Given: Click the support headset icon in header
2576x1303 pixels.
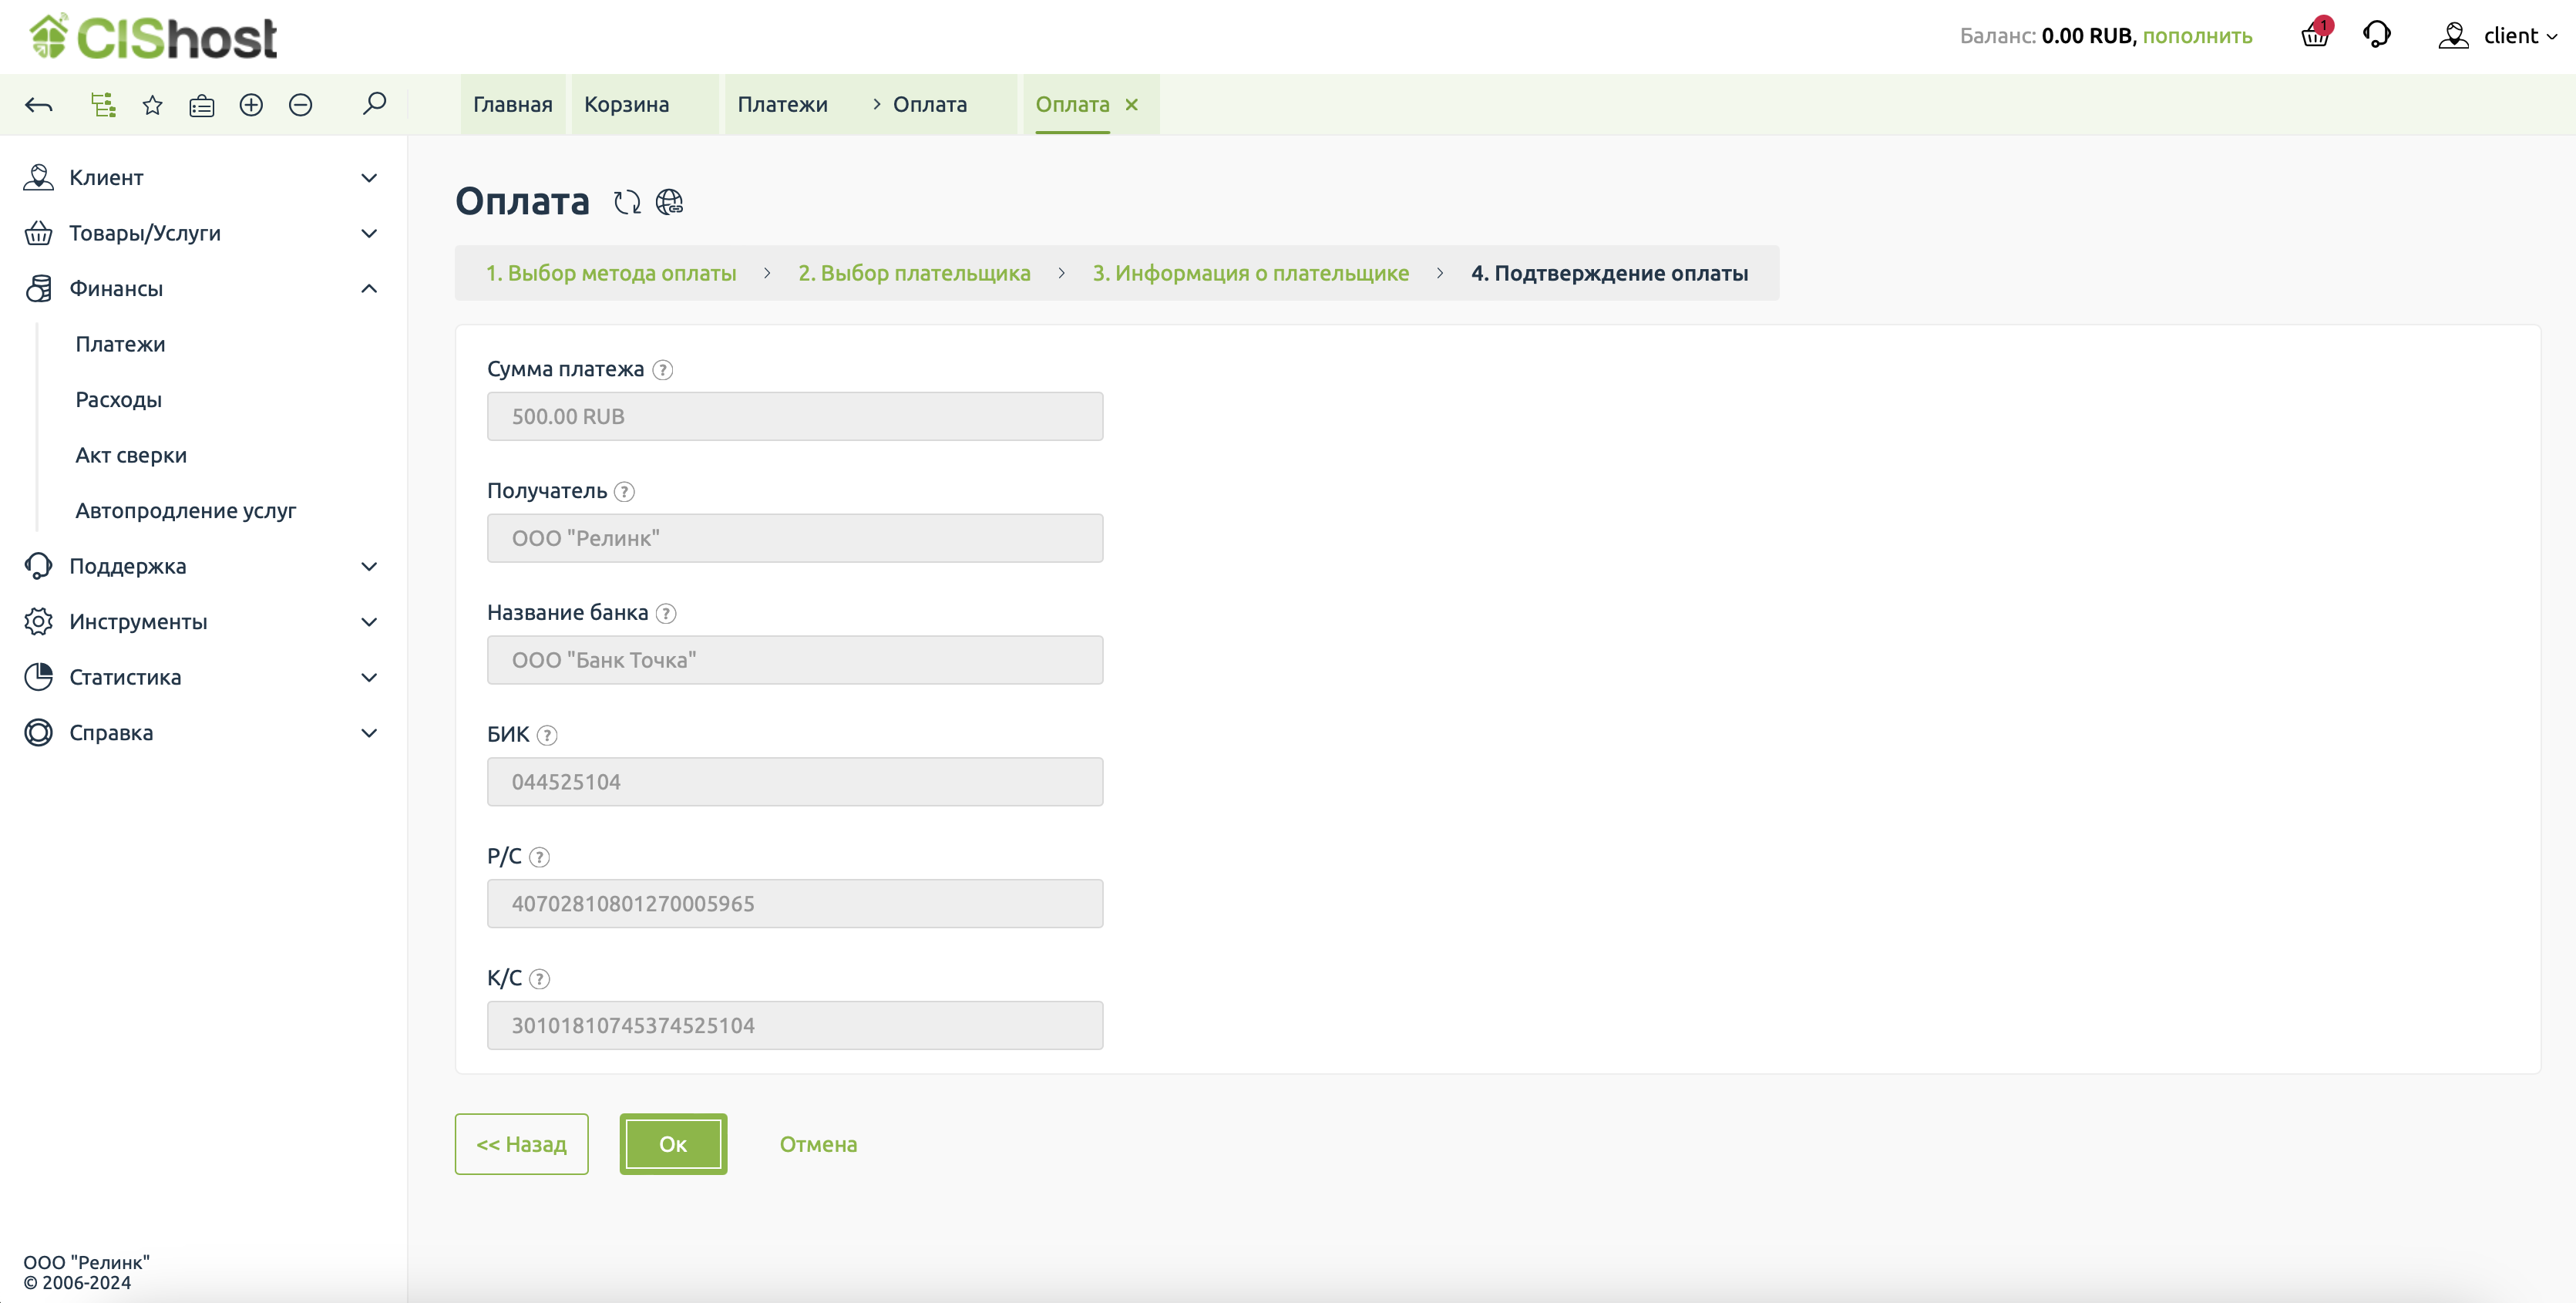Looking at the screenshot, I should pos(2376,35).
